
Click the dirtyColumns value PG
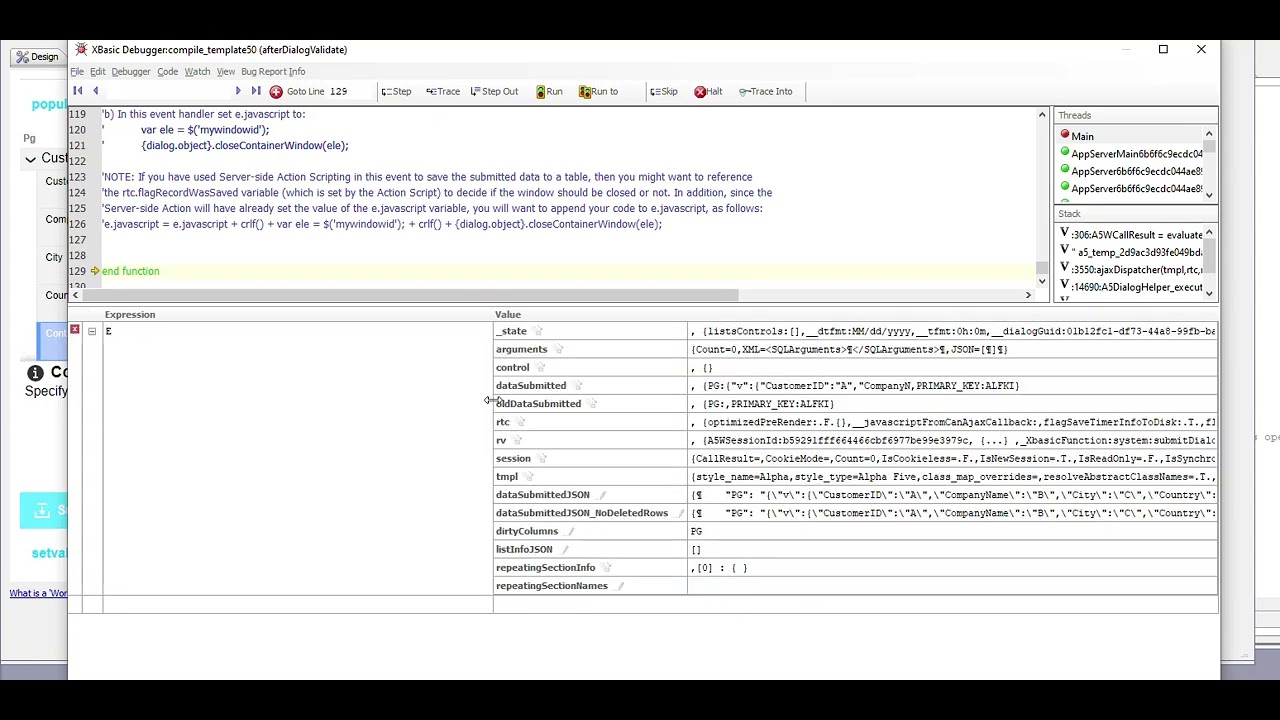(696, 531)
